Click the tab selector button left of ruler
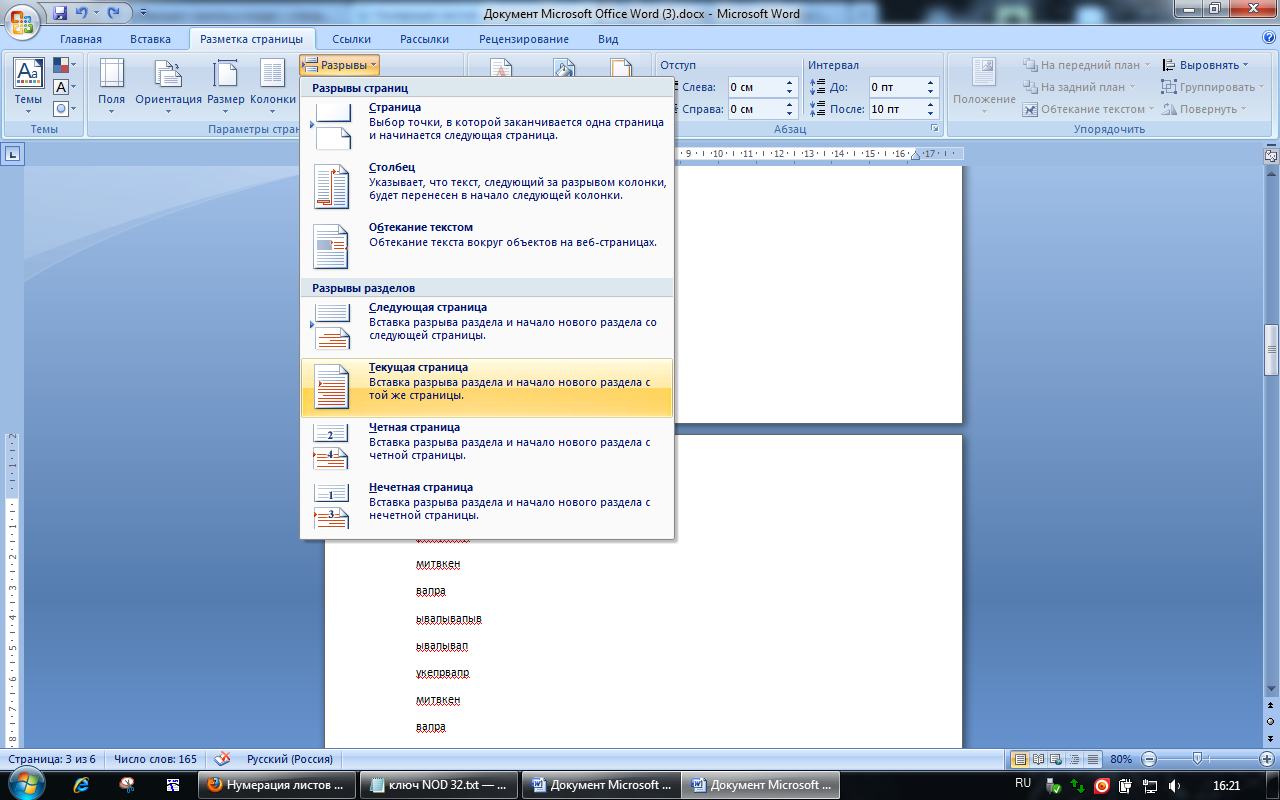This screenshot has height=800, width=1280. point(13,154)
